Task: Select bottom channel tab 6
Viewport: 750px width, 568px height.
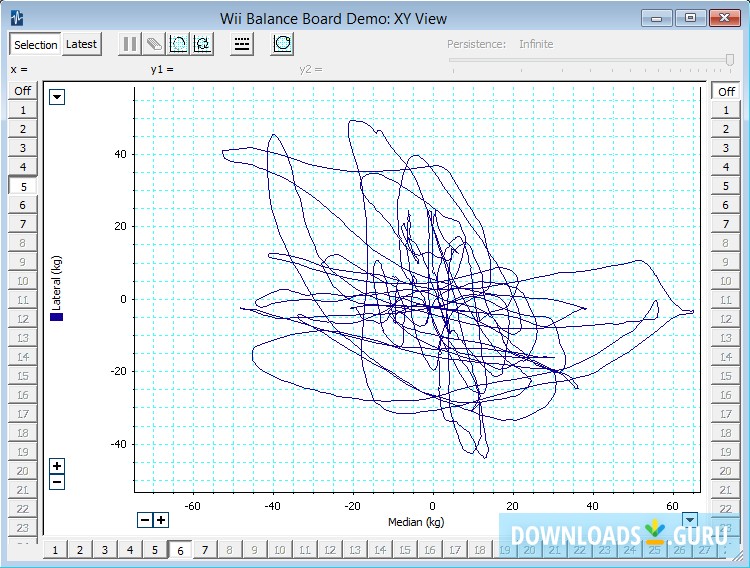Action: tap(180, 551)
